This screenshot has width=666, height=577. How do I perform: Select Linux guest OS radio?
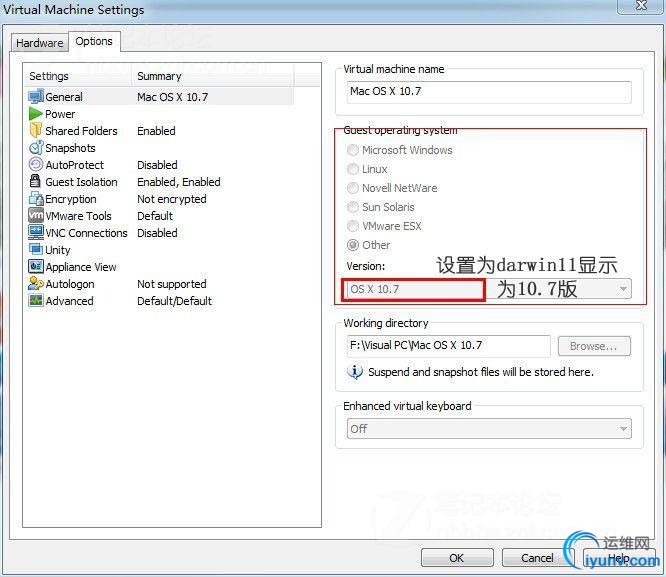(x=353, y=169)
